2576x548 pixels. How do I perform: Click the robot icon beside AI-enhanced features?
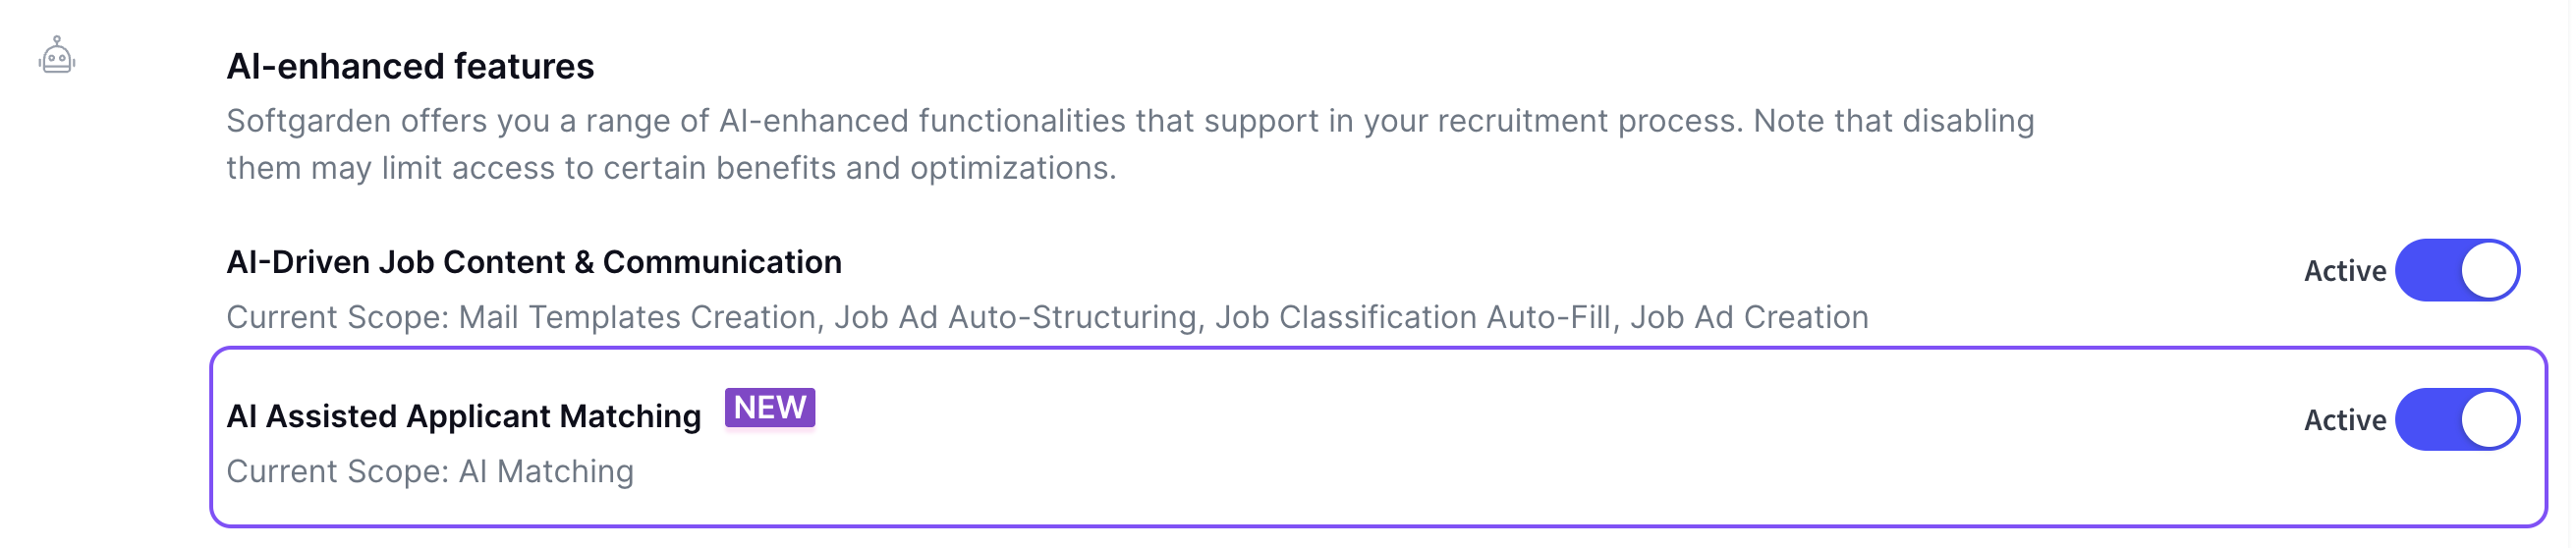click(57, 55)
